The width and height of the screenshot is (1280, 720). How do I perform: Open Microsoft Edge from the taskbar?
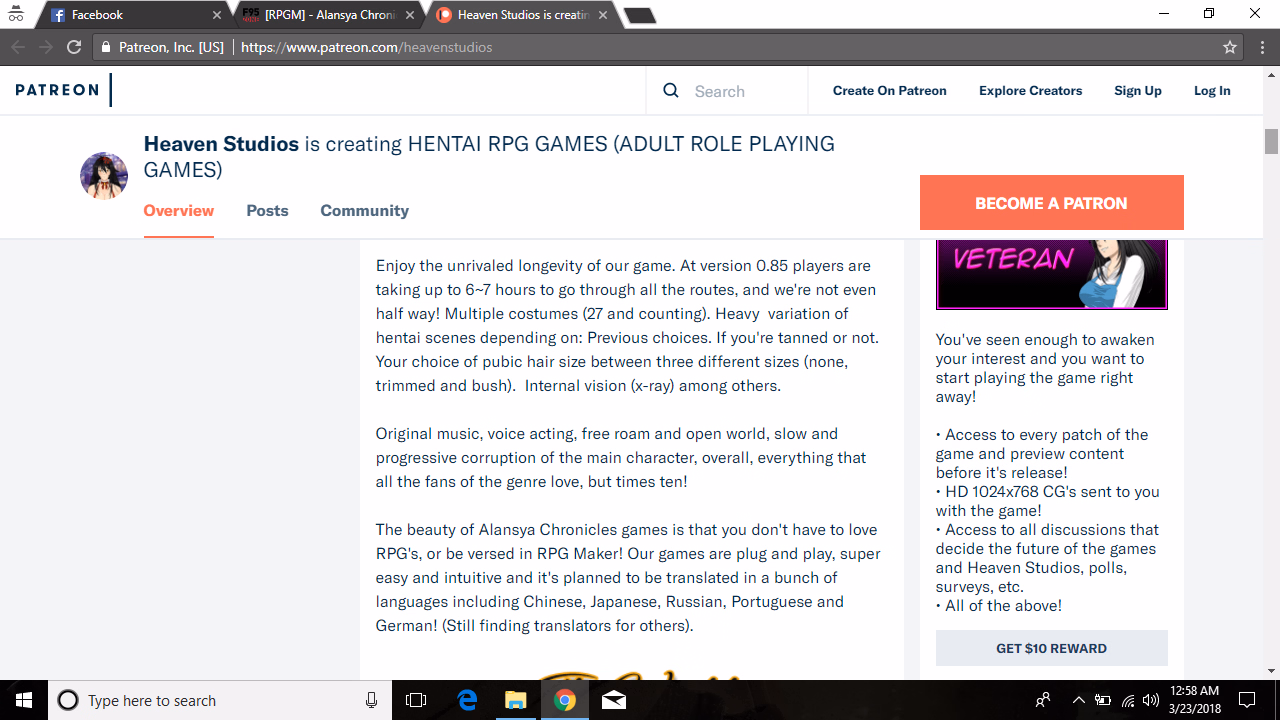click(x=467, y=700)
